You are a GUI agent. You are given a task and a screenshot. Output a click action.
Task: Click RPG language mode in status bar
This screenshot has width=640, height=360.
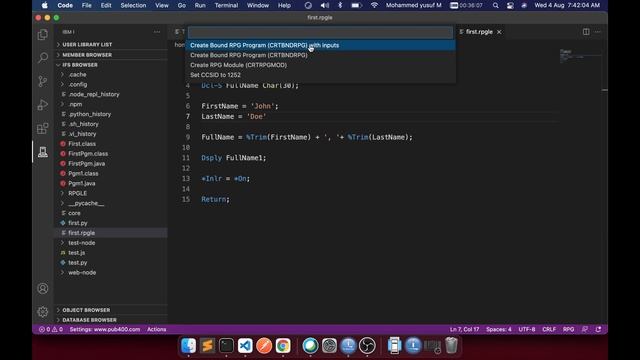(568, 329)
